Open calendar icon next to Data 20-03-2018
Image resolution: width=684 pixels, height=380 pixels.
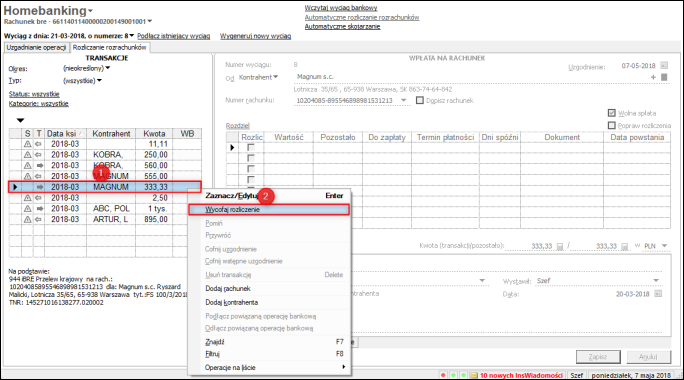(x=658, y=294)
